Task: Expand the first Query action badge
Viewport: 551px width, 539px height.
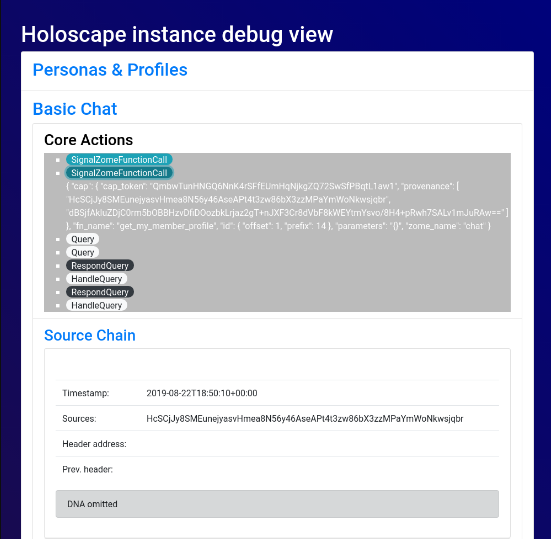Action: [x=83, y=239]
